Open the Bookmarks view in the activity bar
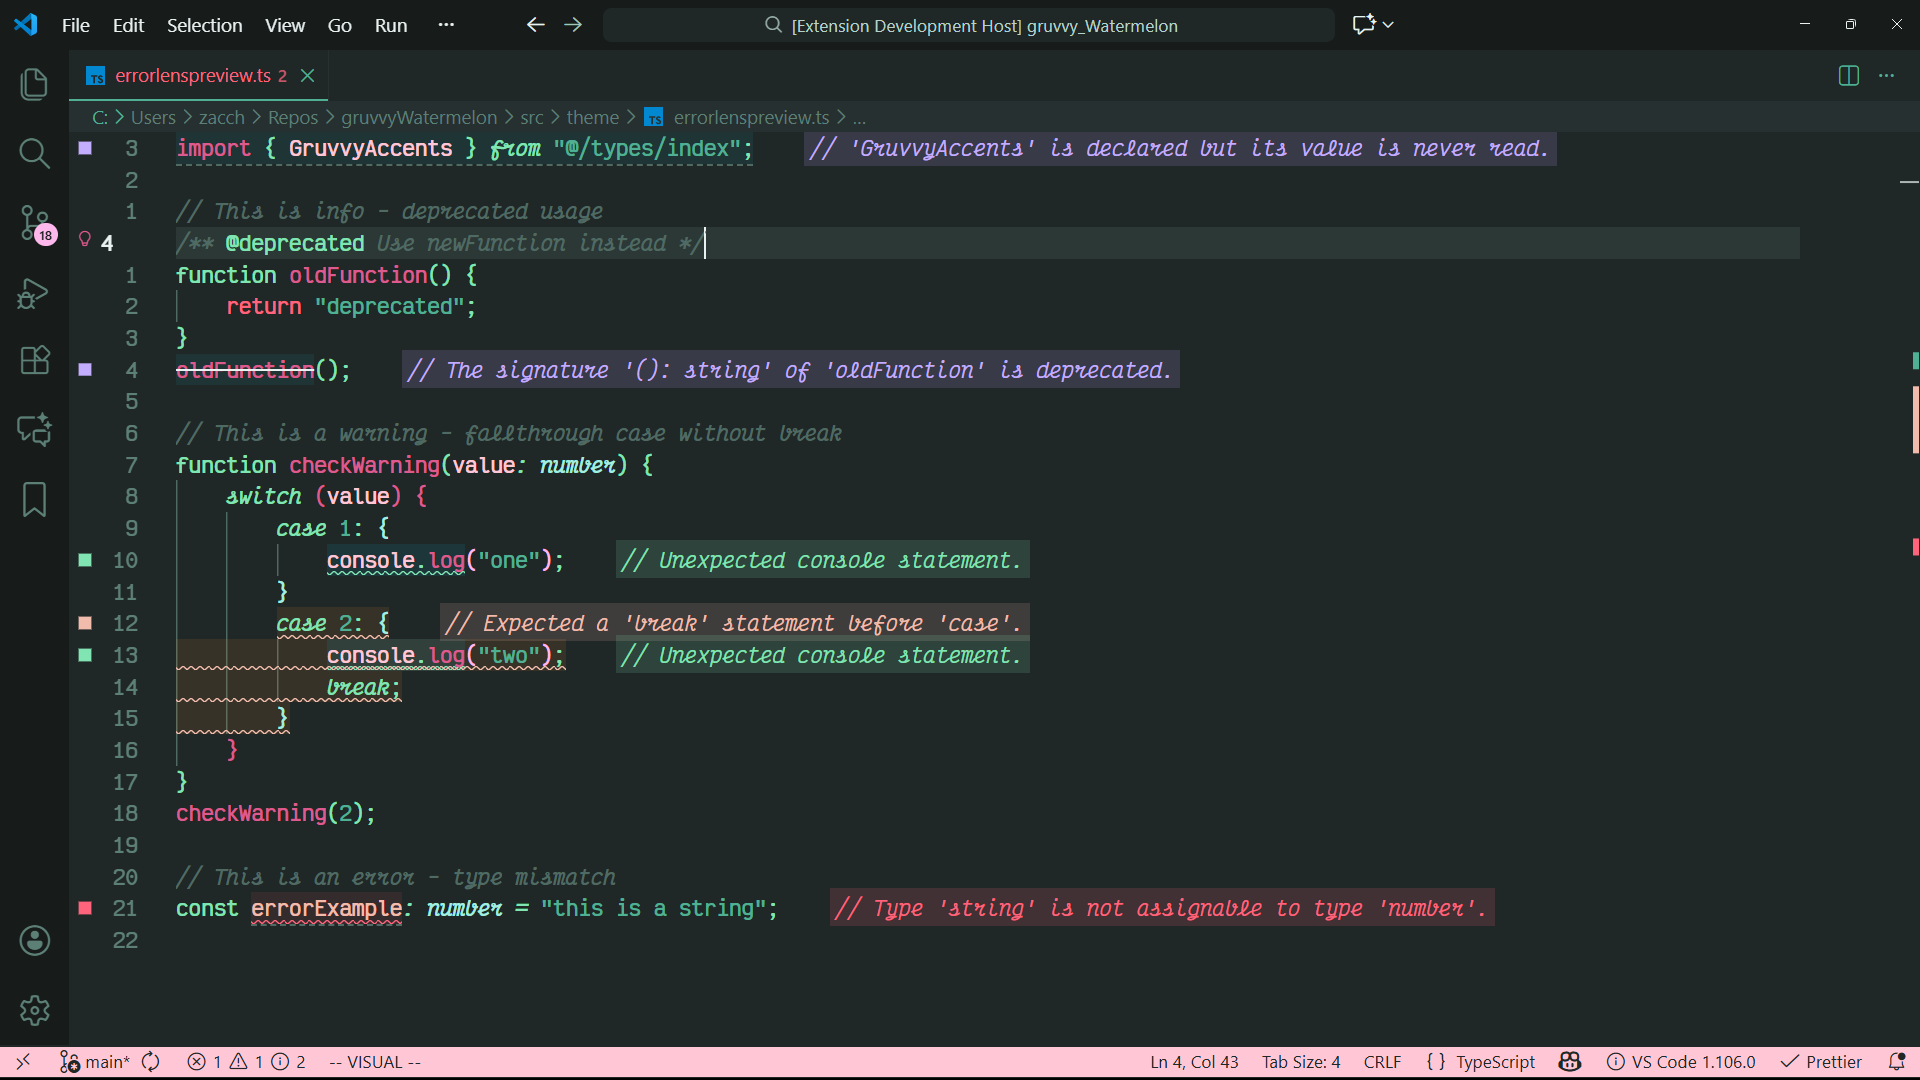Screen dimensions: 1920x1080 tap(34, 499)
